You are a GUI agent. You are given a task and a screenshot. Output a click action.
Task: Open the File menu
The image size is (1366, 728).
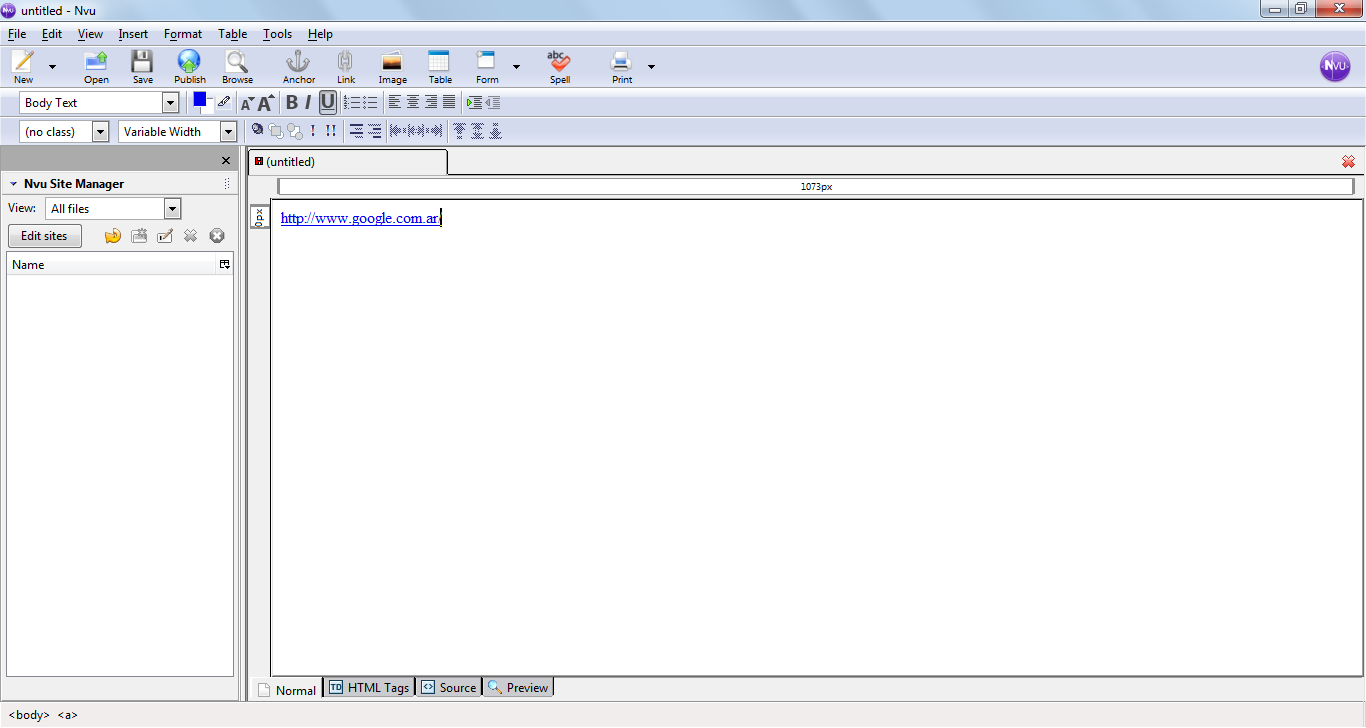tap(17, 34)
